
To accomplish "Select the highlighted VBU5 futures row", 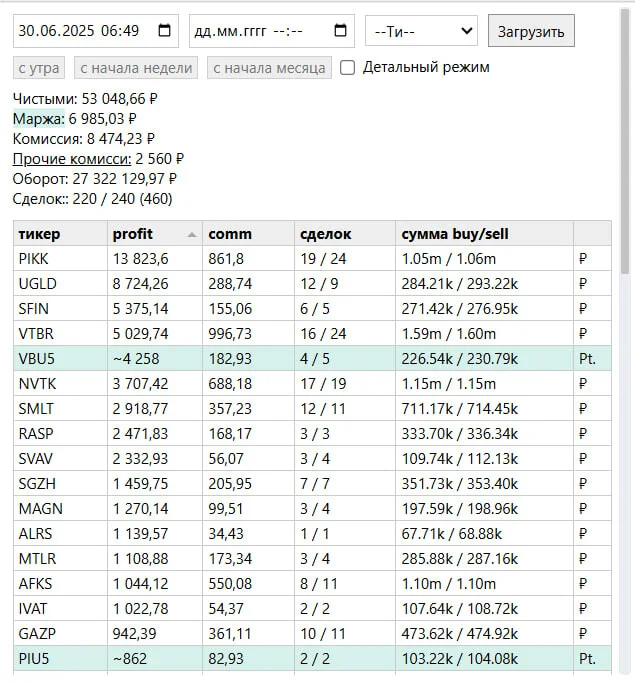I will (x=312, y=358).
